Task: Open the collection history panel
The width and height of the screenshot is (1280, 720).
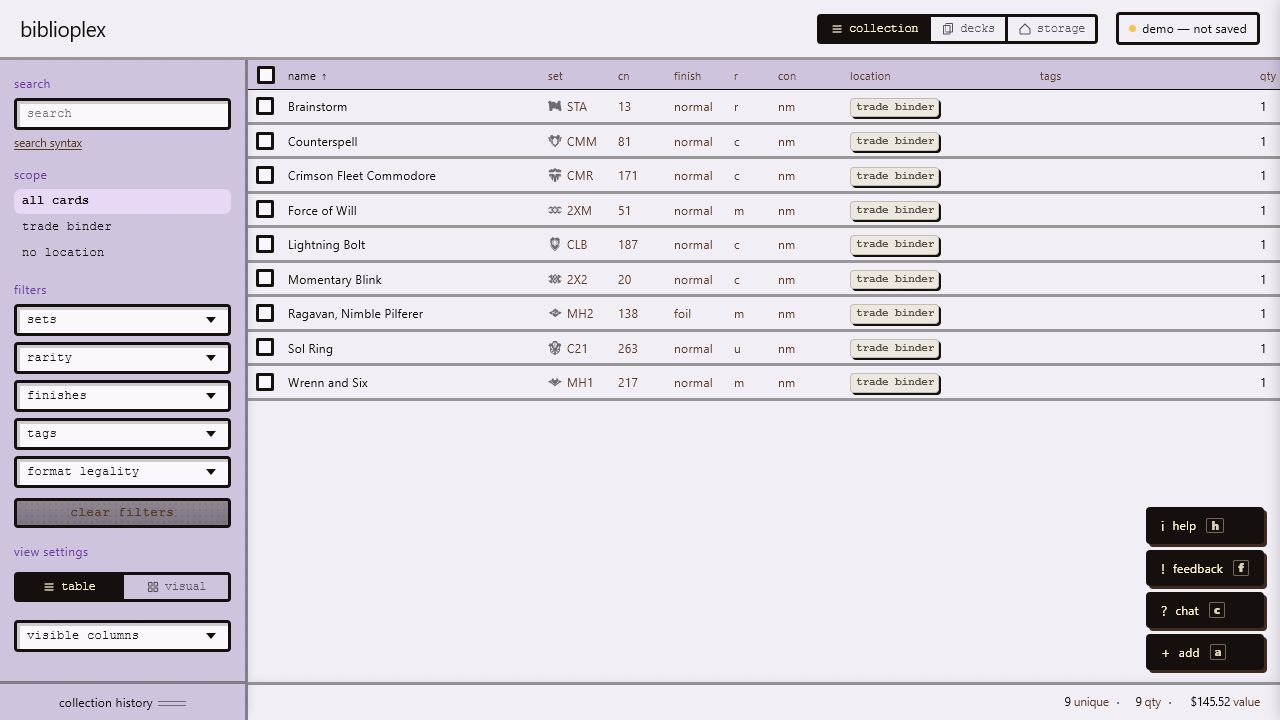Action: [x=122, y=703]
